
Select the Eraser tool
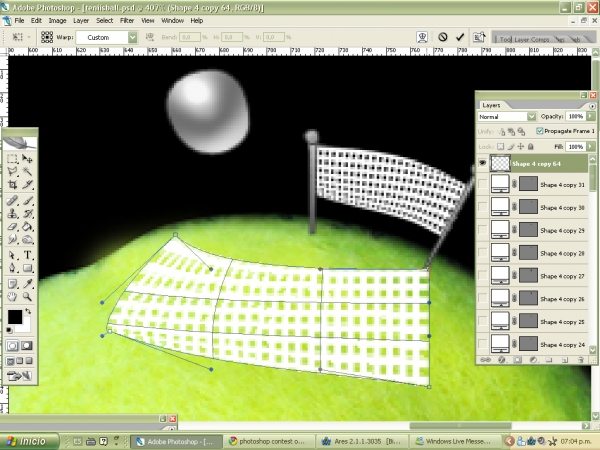(12, 227)
